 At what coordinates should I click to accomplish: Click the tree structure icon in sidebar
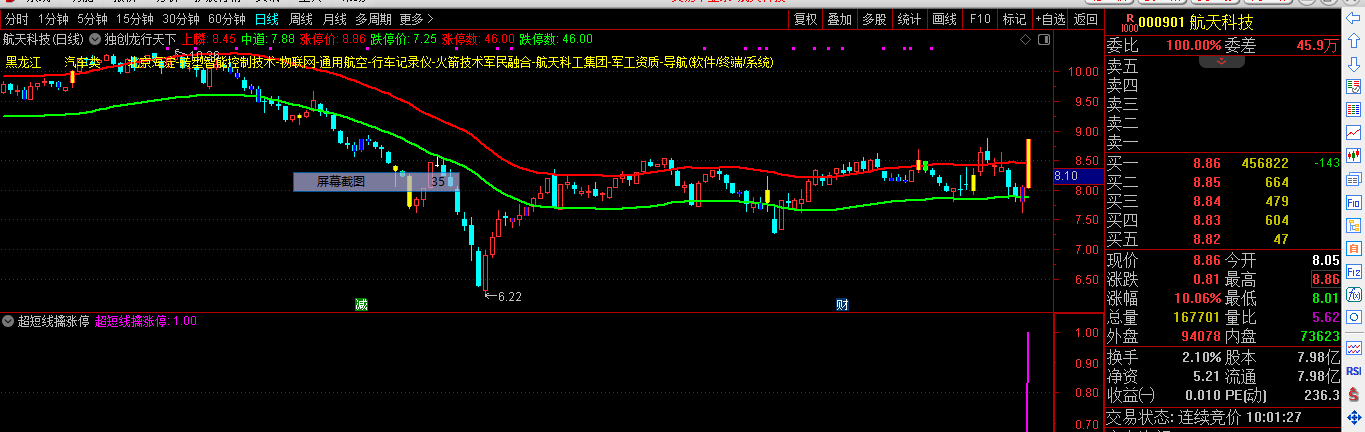click(x=1354, y=224)
